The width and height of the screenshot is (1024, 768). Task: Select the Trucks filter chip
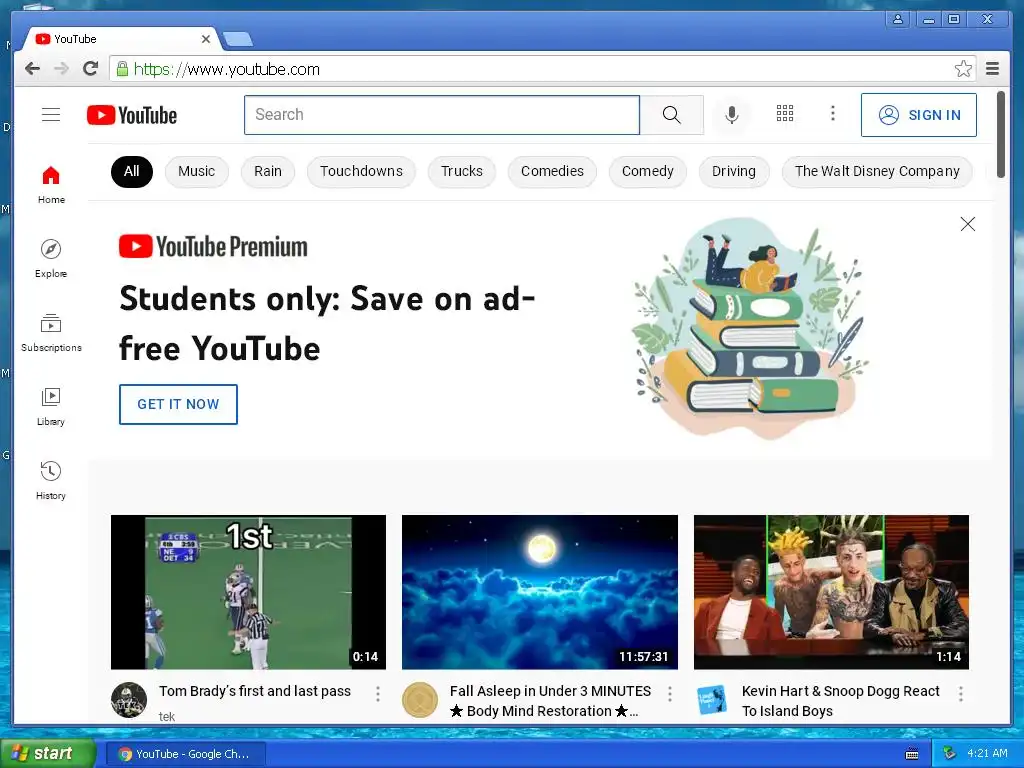(462, 172)
